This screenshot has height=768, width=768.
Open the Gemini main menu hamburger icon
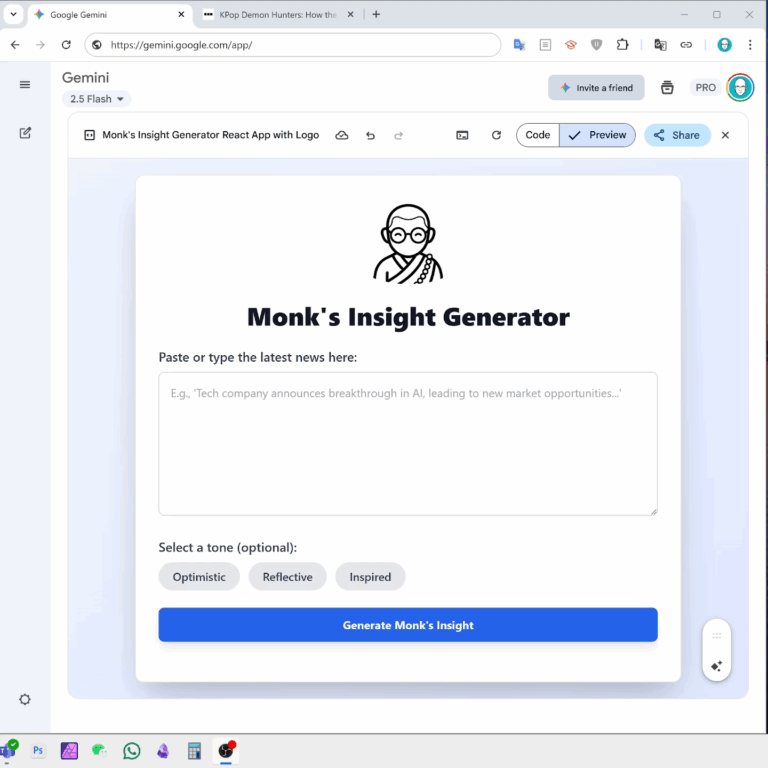pyautogui.click(x=24, y=85)
